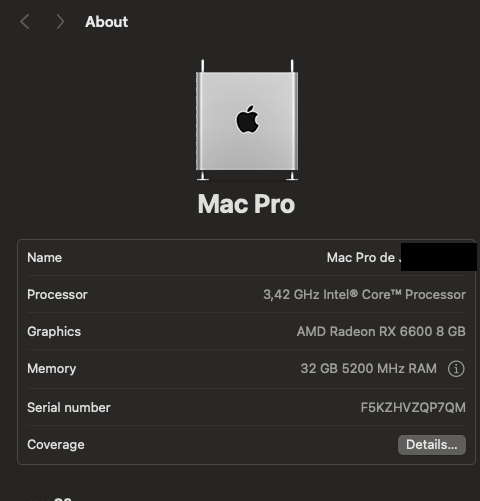Go forward with the right chevron arrow
The image size is (480, 501).
click(60, 22)
